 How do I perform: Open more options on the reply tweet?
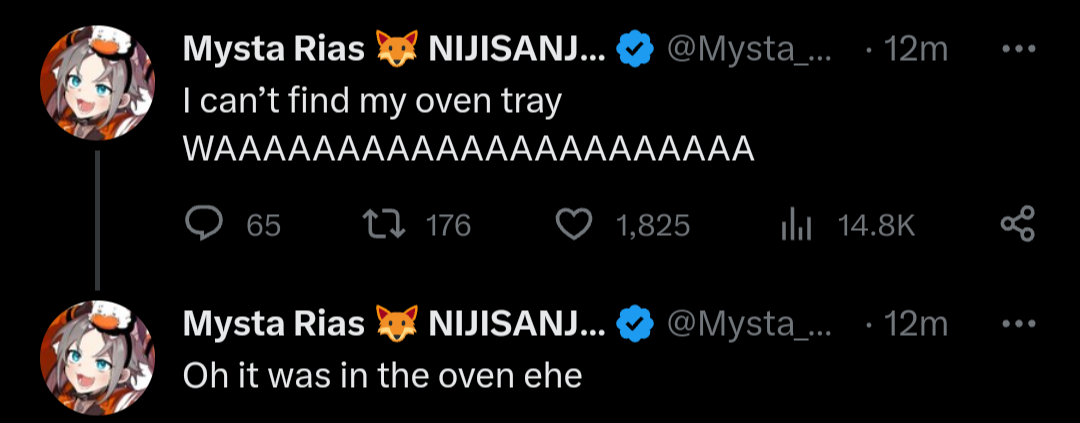1018,323
